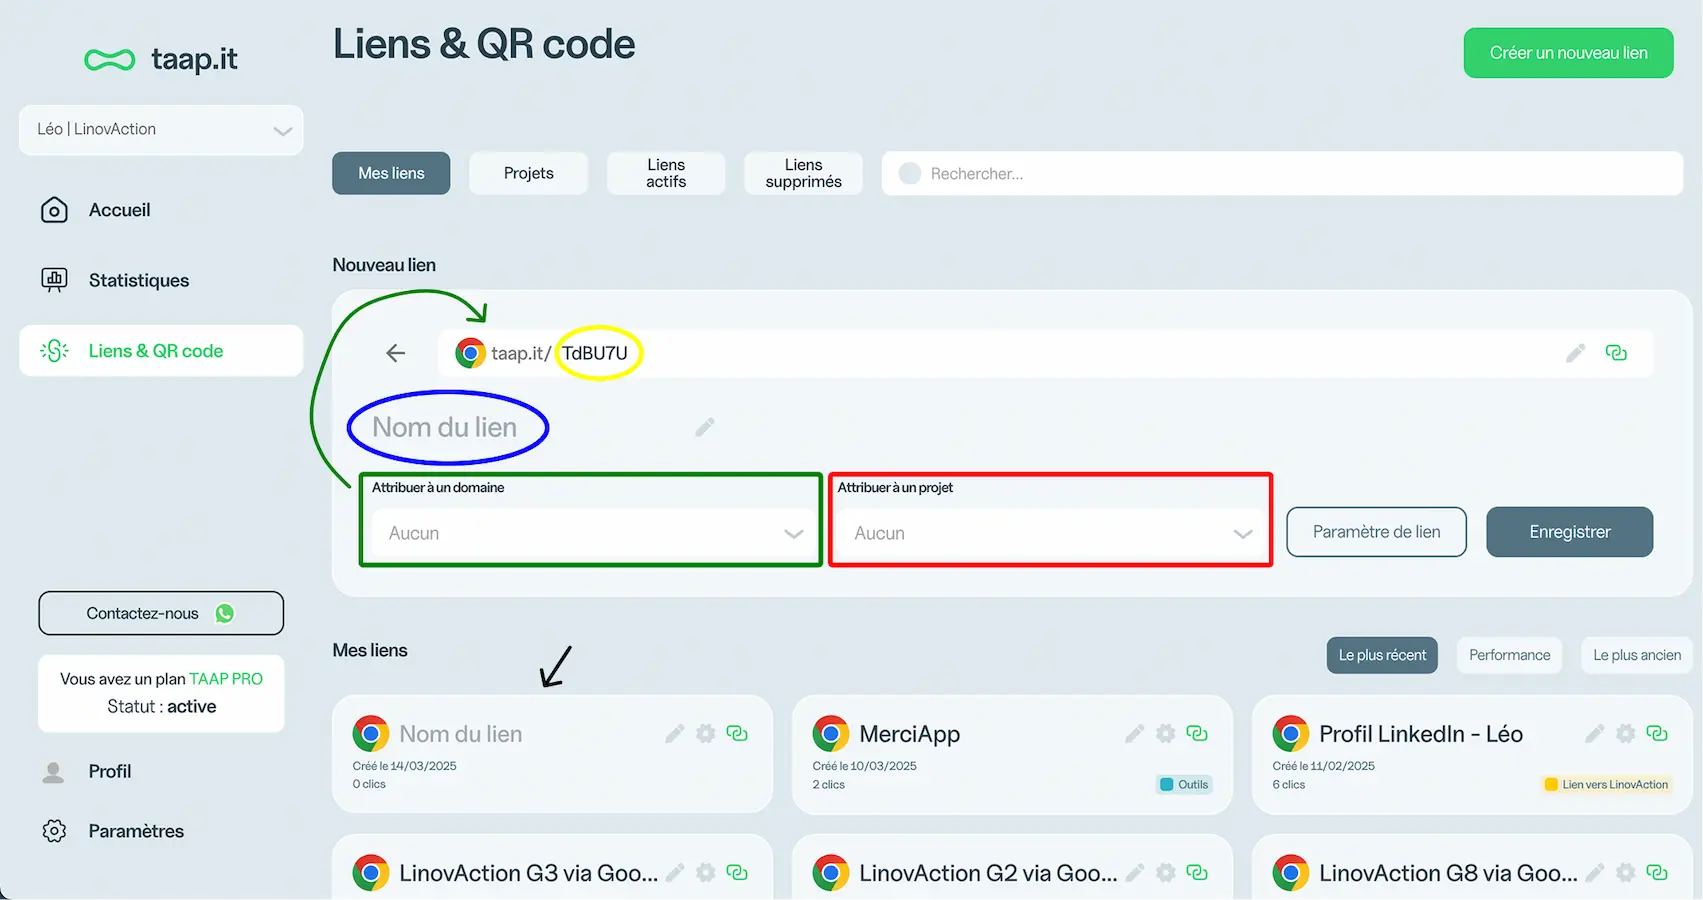The height and width of the screenshot is (900, 1703).
Task: Click Créer un nouveau lien button
Action: (1568, 53)
